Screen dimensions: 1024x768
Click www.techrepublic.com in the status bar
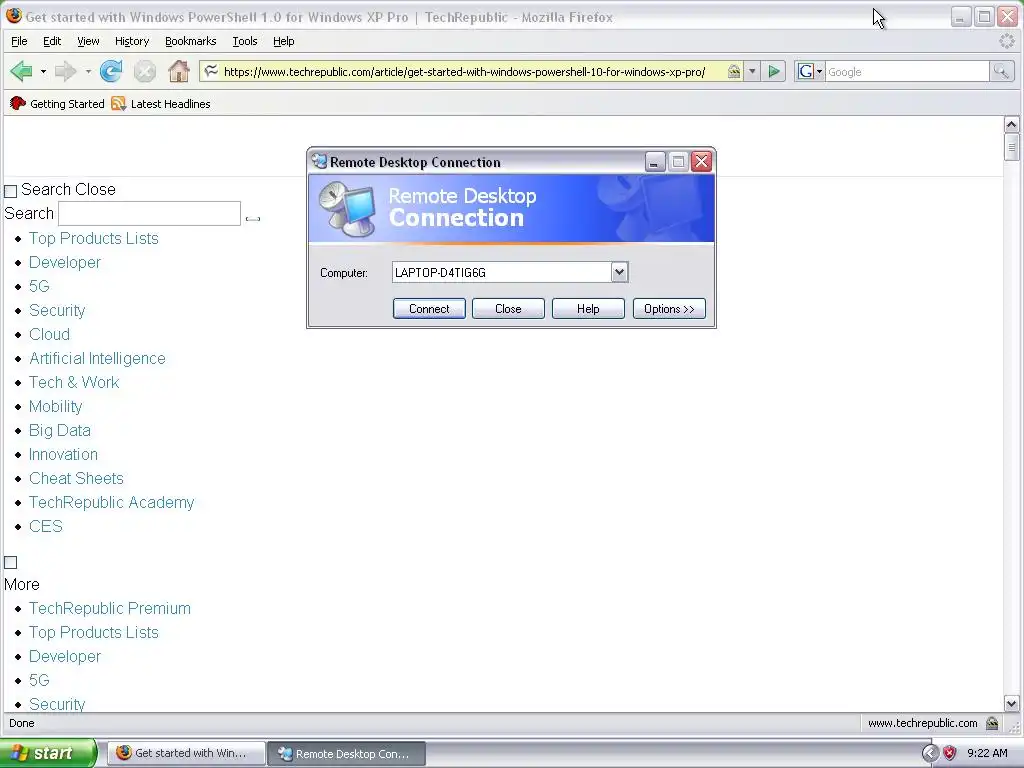tap(922, 723)
